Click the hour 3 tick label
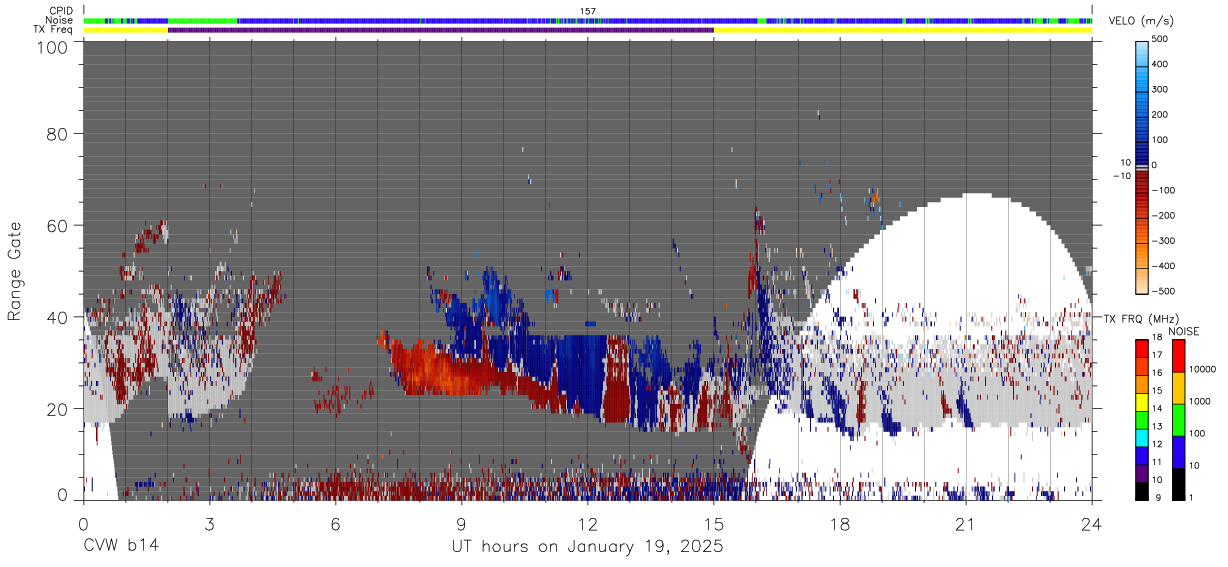 coord(209,523)
